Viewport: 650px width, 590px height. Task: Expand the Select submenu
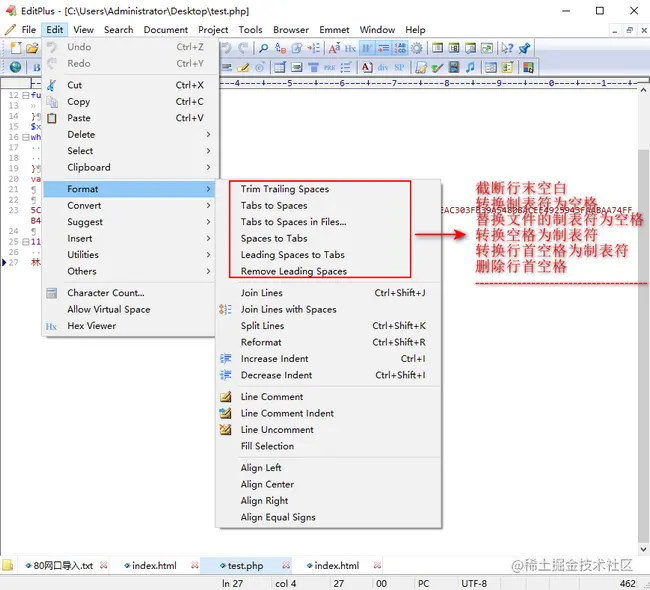coord(129,151)
